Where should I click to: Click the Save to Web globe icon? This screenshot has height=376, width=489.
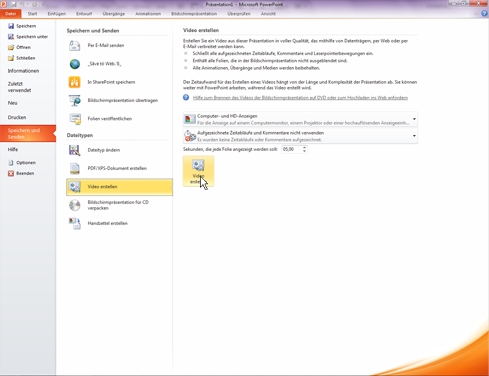[75, 64]
